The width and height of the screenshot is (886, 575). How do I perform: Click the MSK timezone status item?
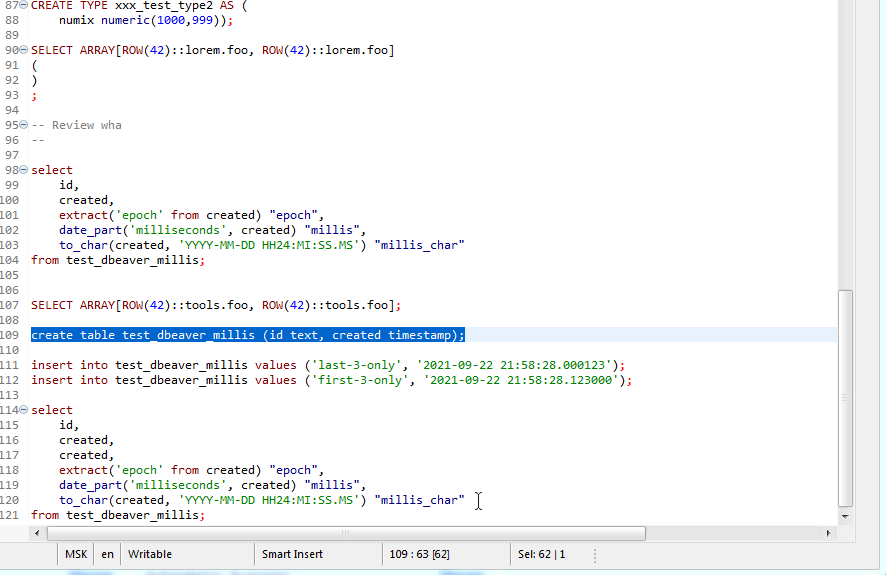pyautogui.click(x=76, y=554)
